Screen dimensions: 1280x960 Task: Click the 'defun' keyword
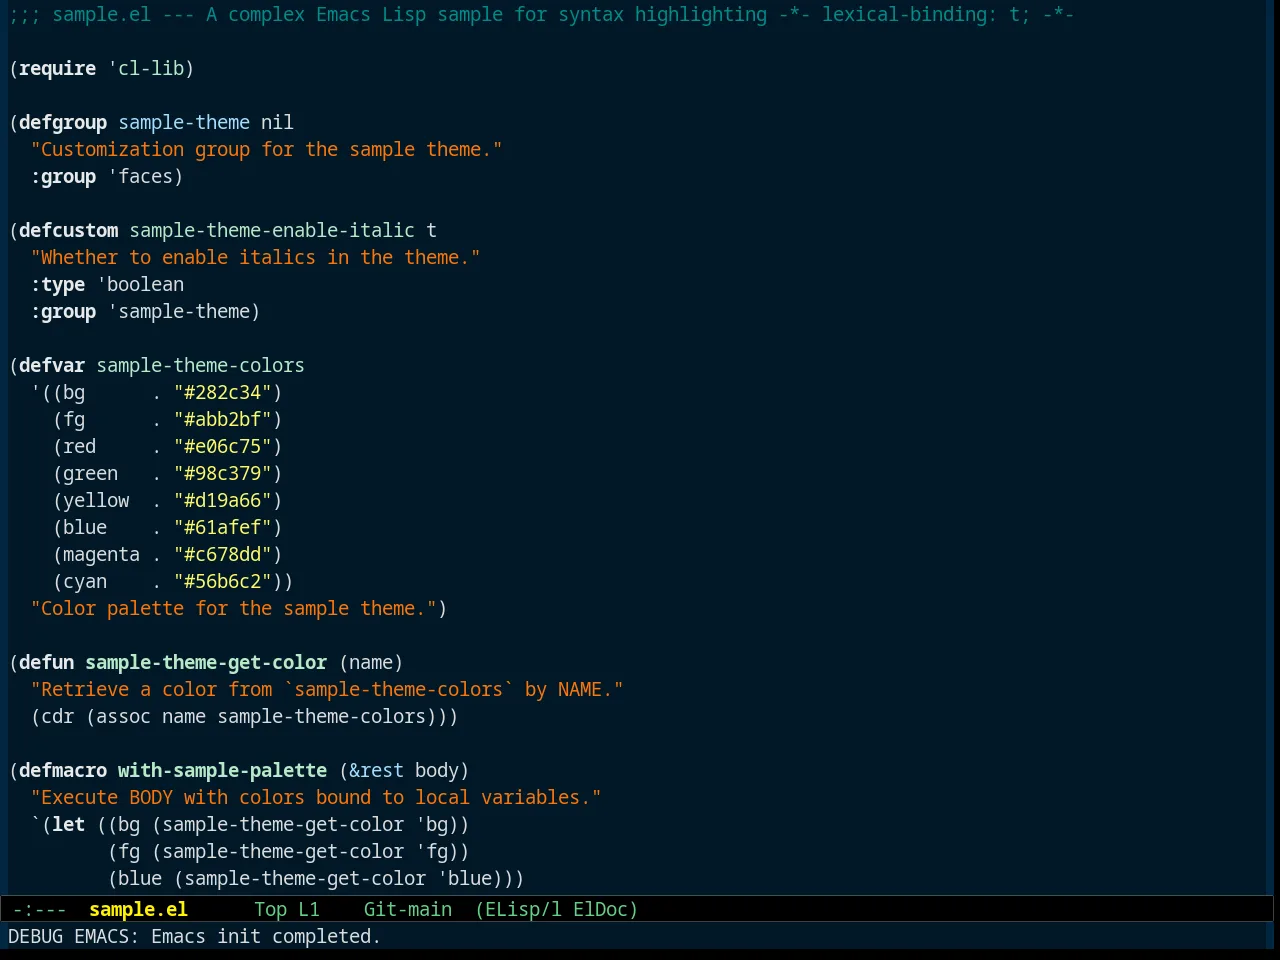pos(46,662)
